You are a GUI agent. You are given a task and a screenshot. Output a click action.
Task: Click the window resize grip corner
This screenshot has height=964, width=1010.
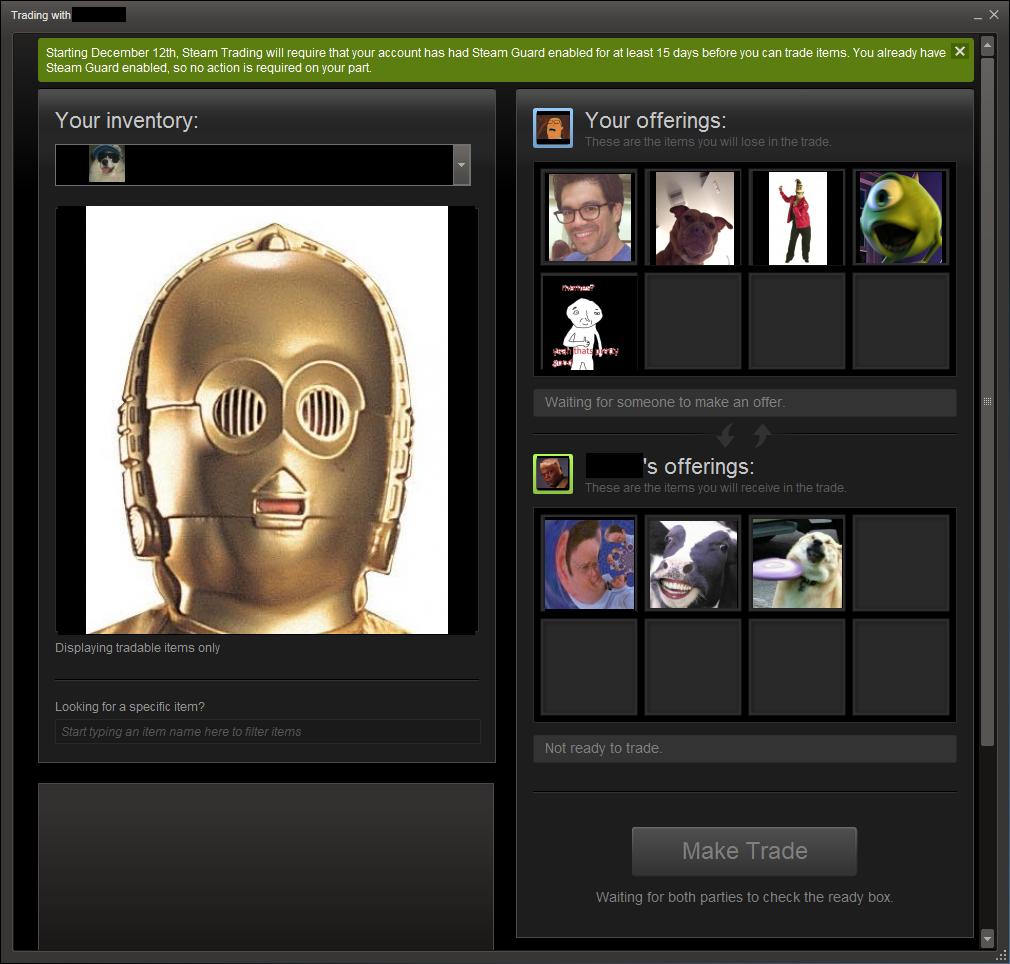[x=1000, y=955]
